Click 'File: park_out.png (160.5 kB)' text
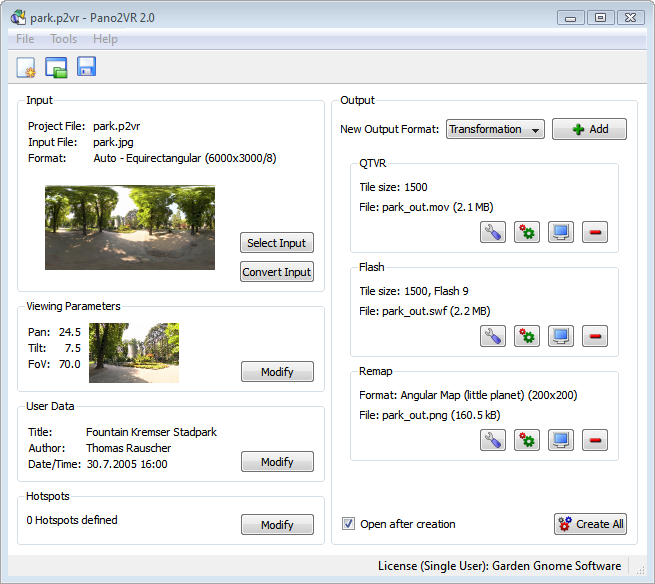Viewport: 655px width, 584px height. coord(429,415)
